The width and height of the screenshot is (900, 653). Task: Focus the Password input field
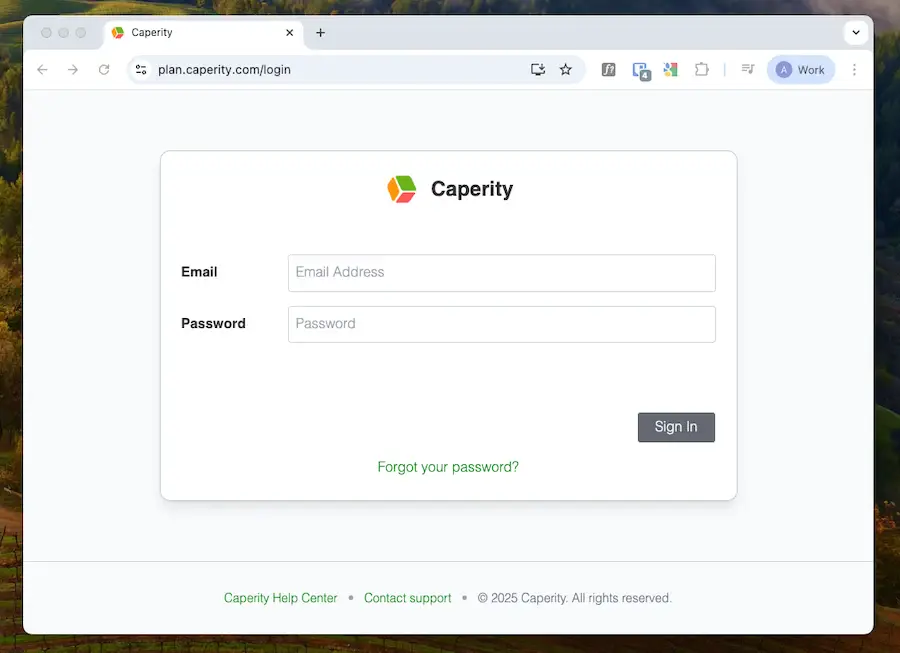click(501, 324)
